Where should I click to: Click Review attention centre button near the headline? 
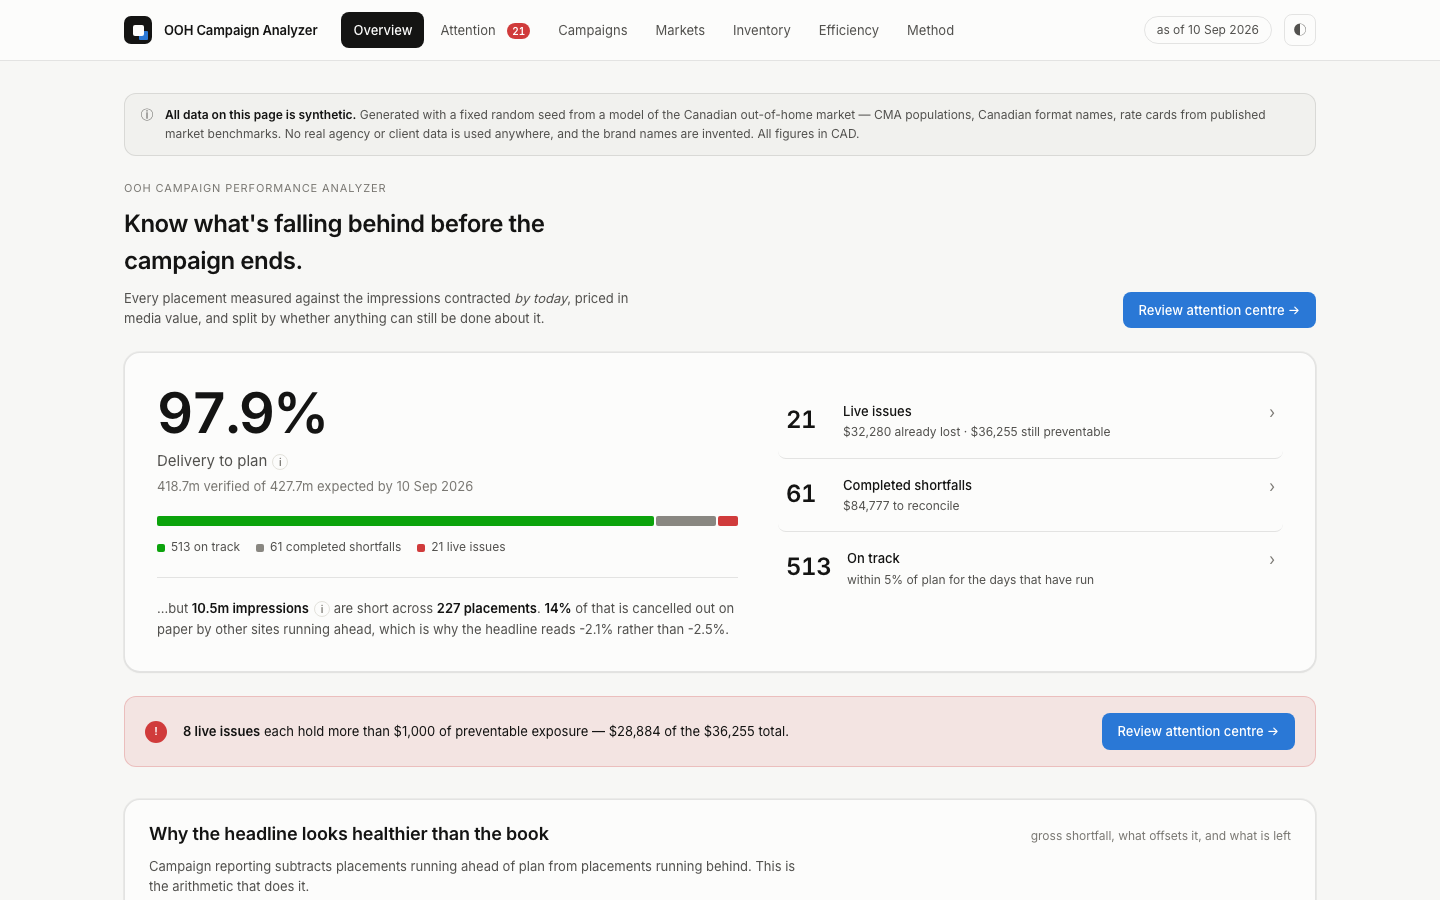[1219, 310]
